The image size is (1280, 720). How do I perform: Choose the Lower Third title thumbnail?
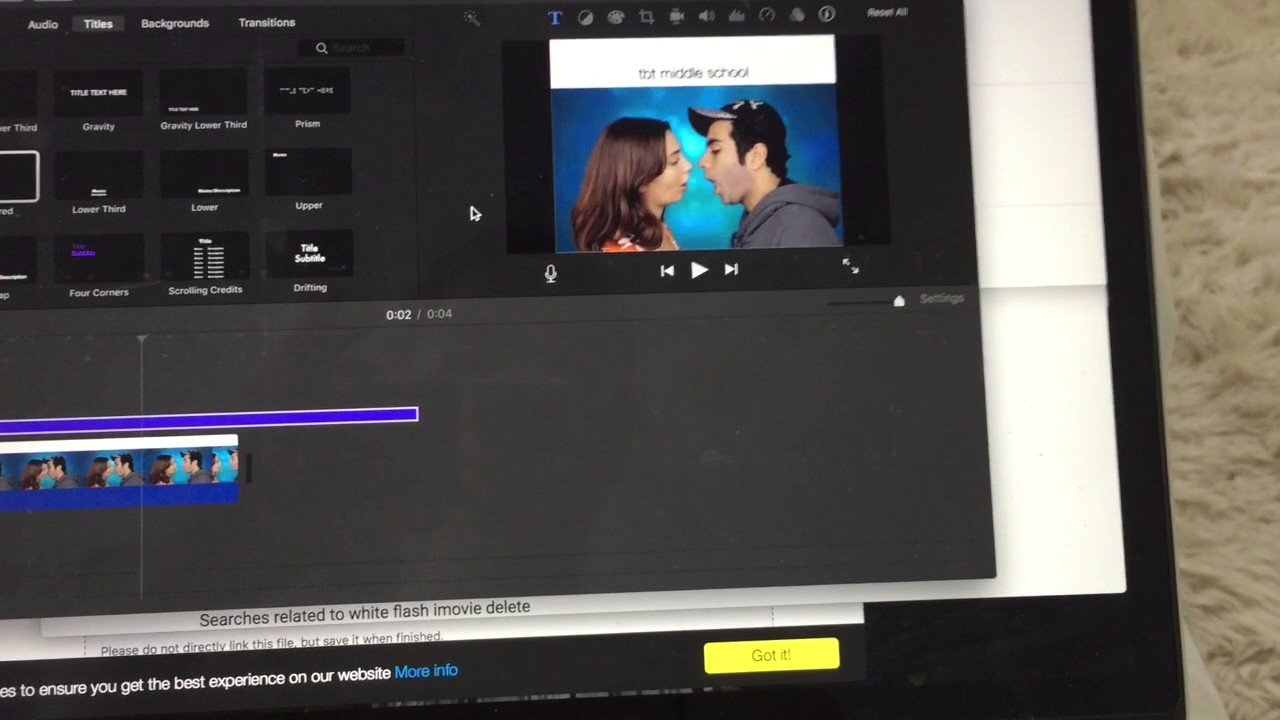(98, 177)
